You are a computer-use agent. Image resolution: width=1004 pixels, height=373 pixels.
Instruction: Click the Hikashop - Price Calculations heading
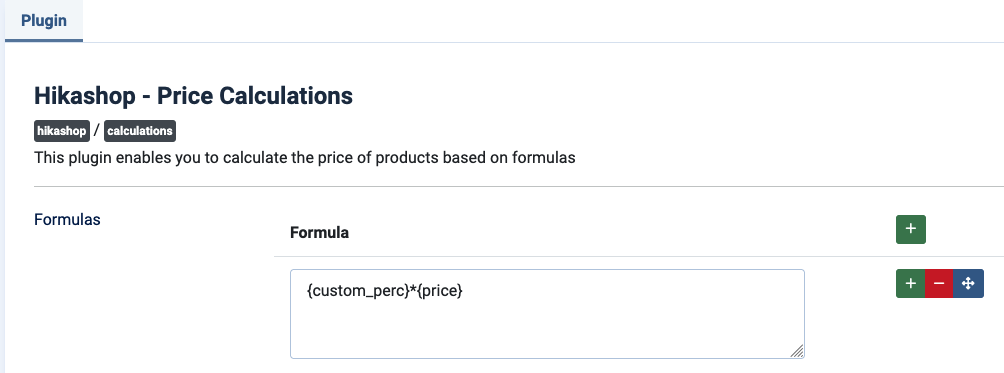pyautogui.click(x=193, y=96)
